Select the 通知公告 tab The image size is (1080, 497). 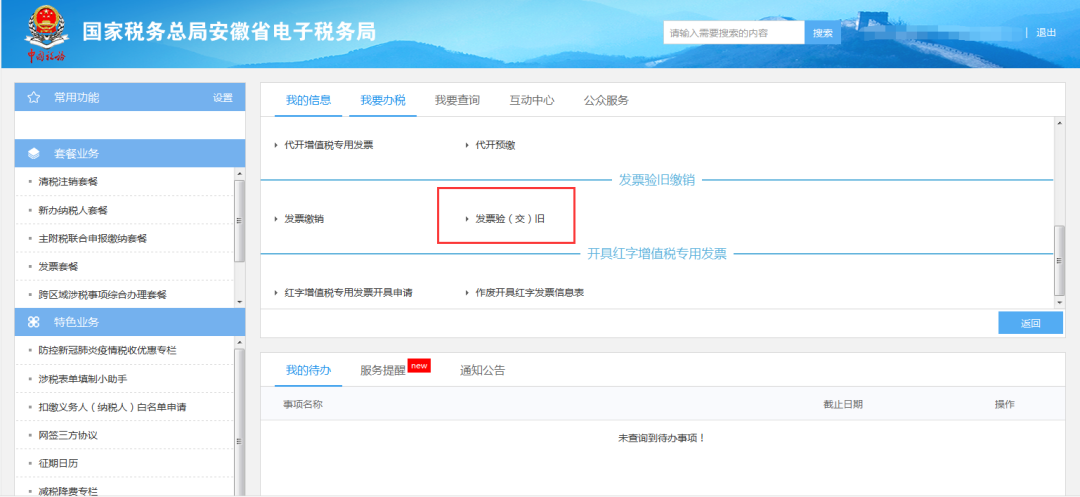point(483,370)
